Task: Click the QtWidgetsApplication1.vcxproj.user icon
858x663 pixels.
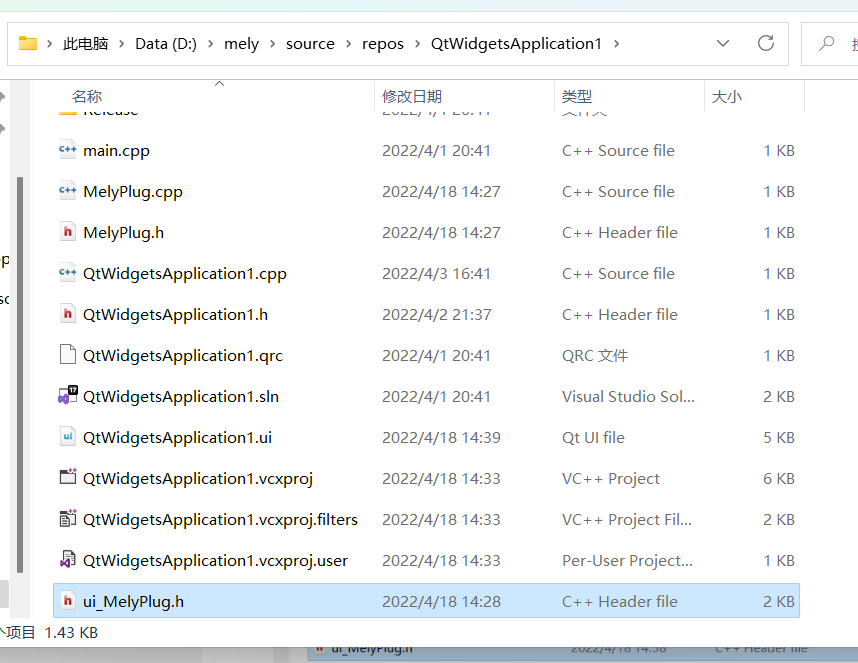Action: coord(67,559)
